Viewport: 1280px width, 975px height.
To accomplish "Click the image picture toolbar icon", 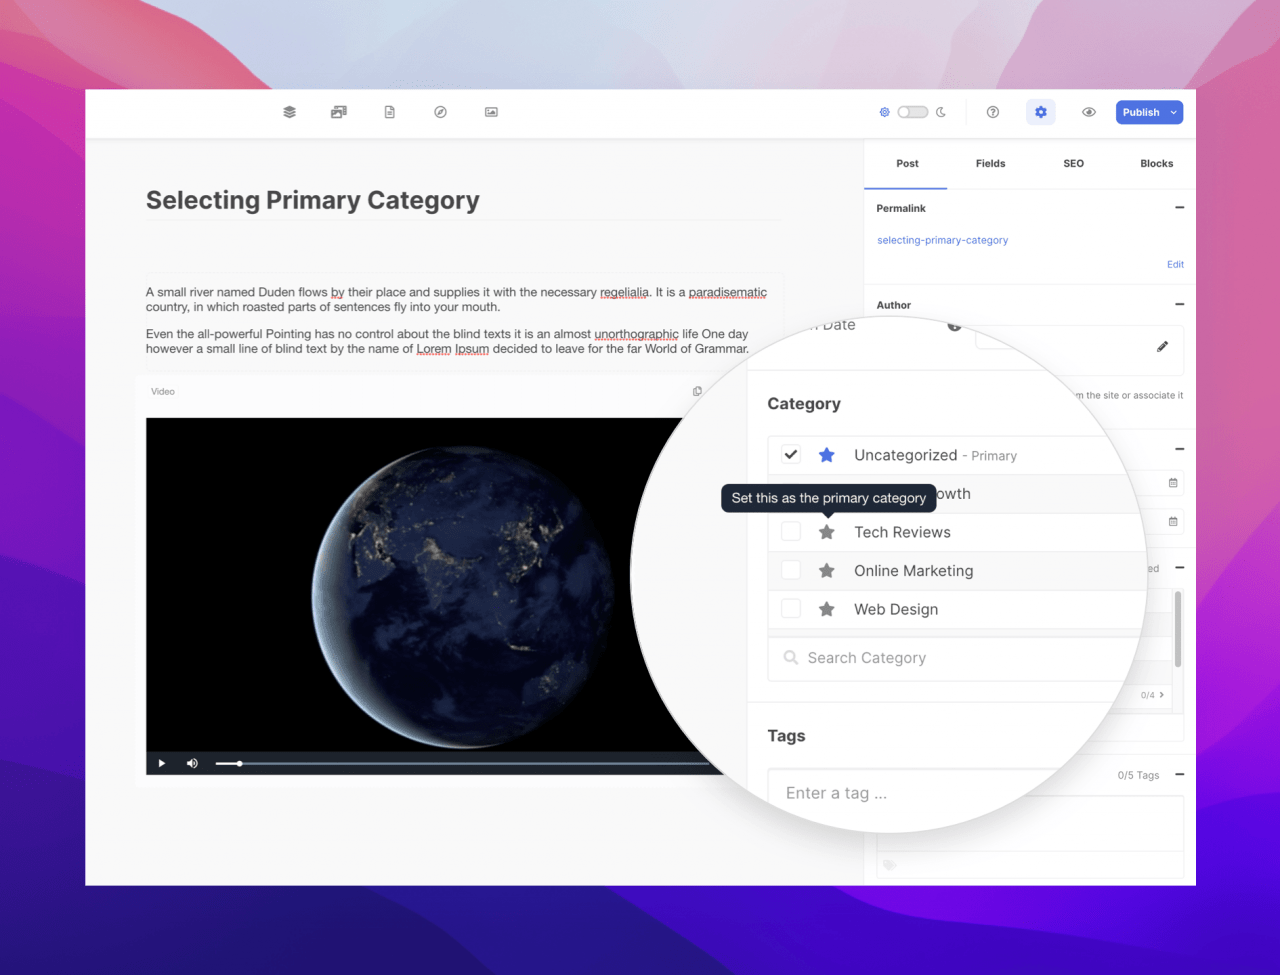I will 491,112.
